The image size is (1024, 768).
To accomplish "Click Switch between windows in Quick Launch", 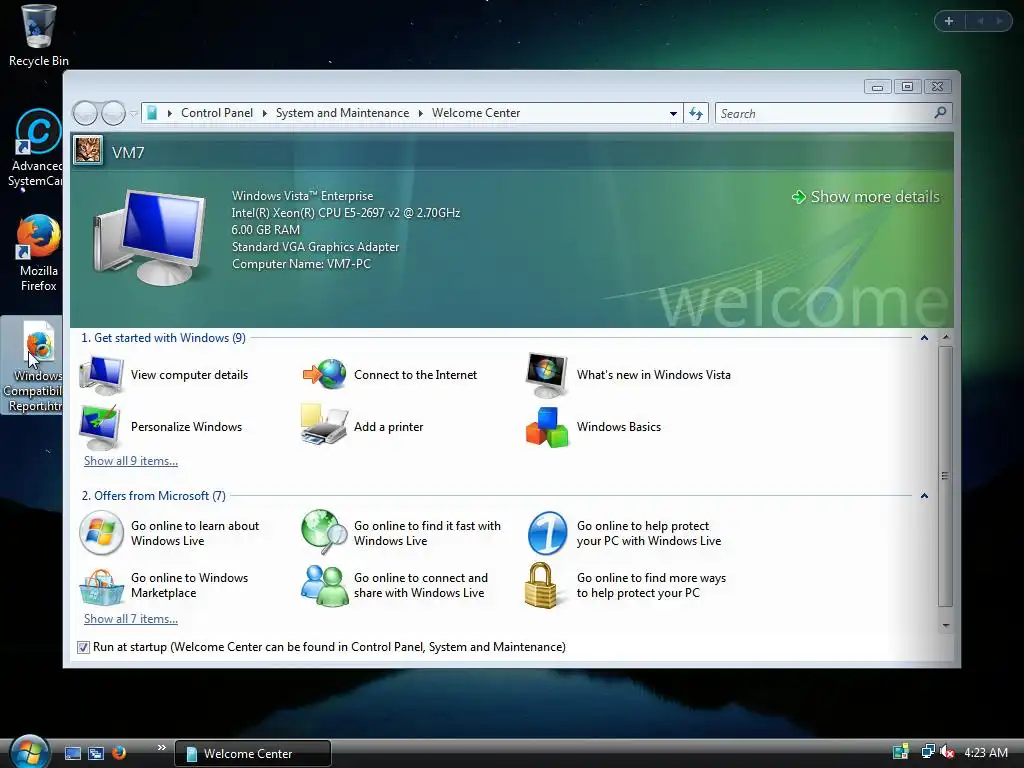I will 96,753.
